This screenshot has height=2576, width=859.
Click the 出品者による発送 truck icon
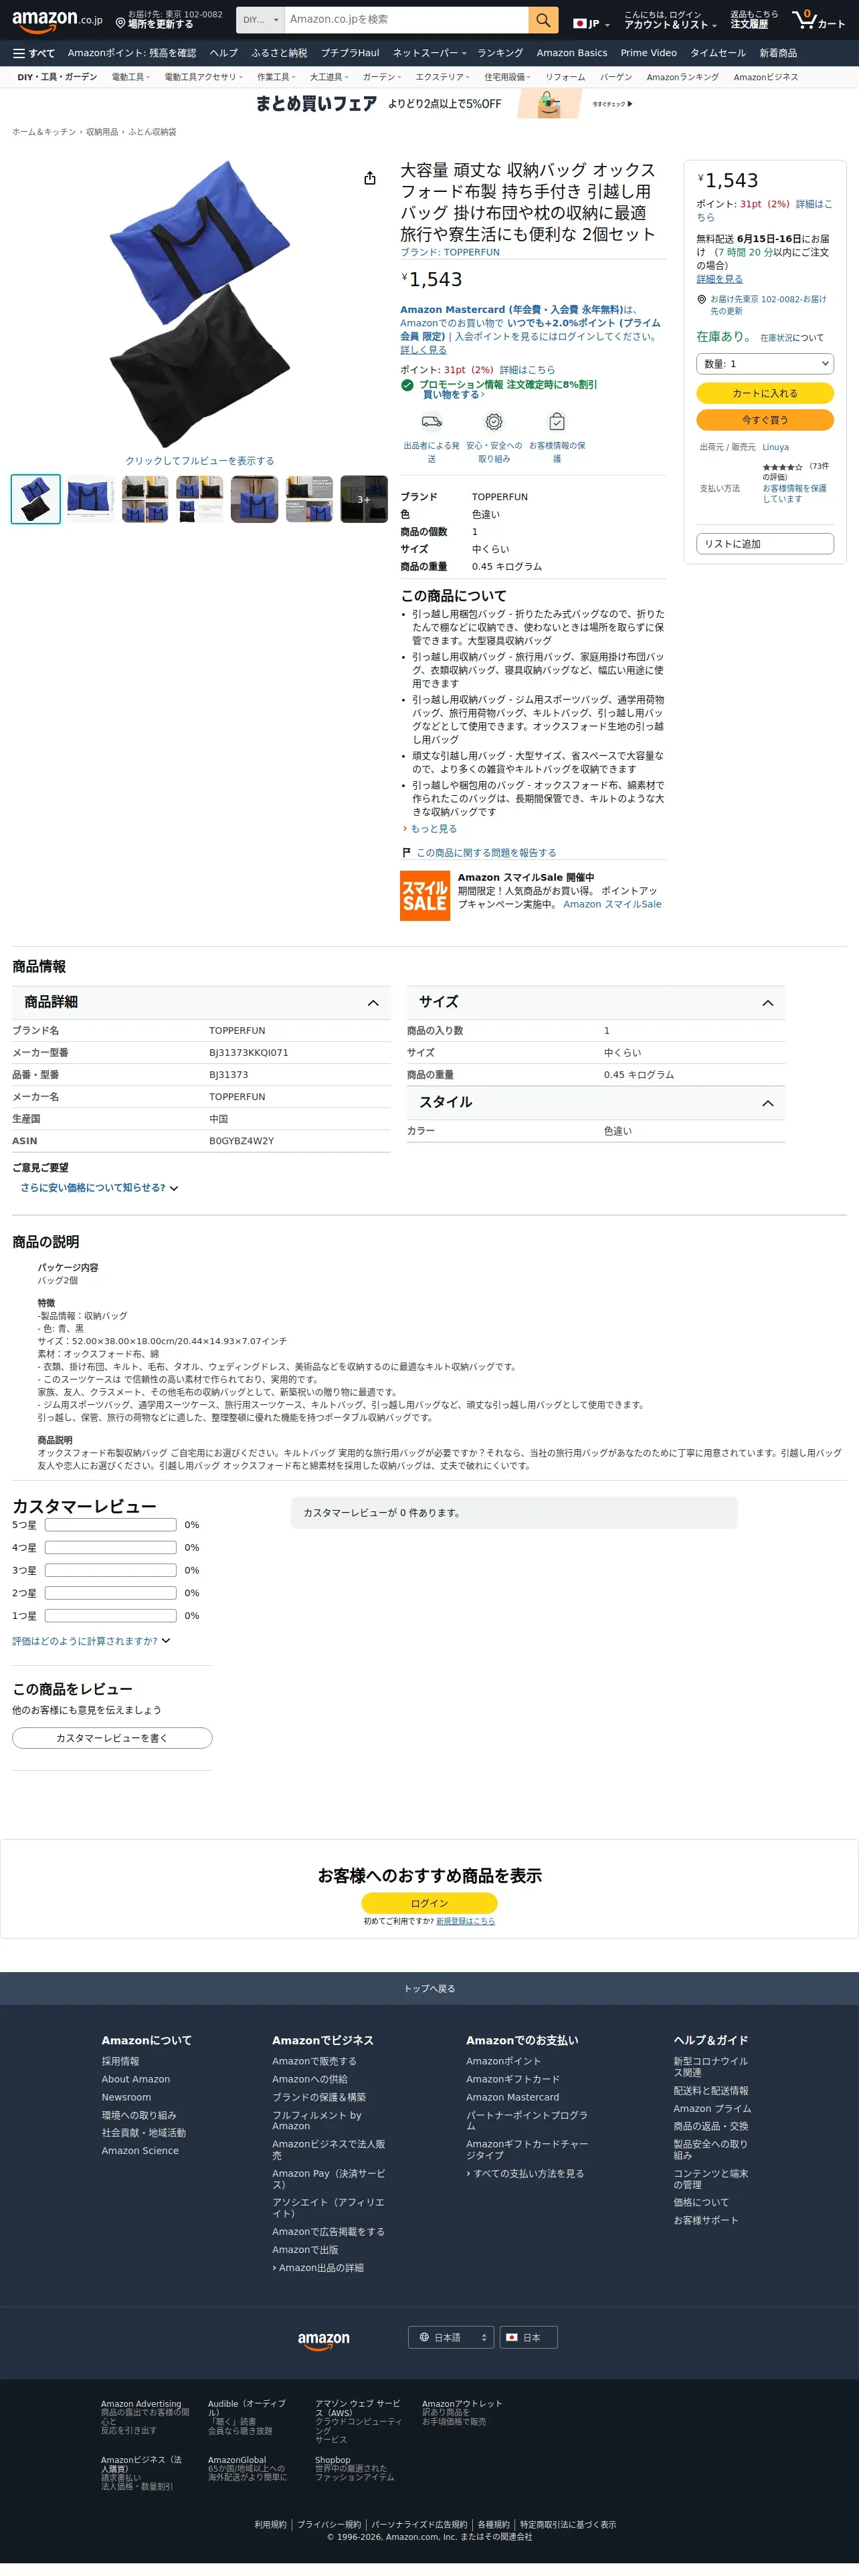(432, 422)
